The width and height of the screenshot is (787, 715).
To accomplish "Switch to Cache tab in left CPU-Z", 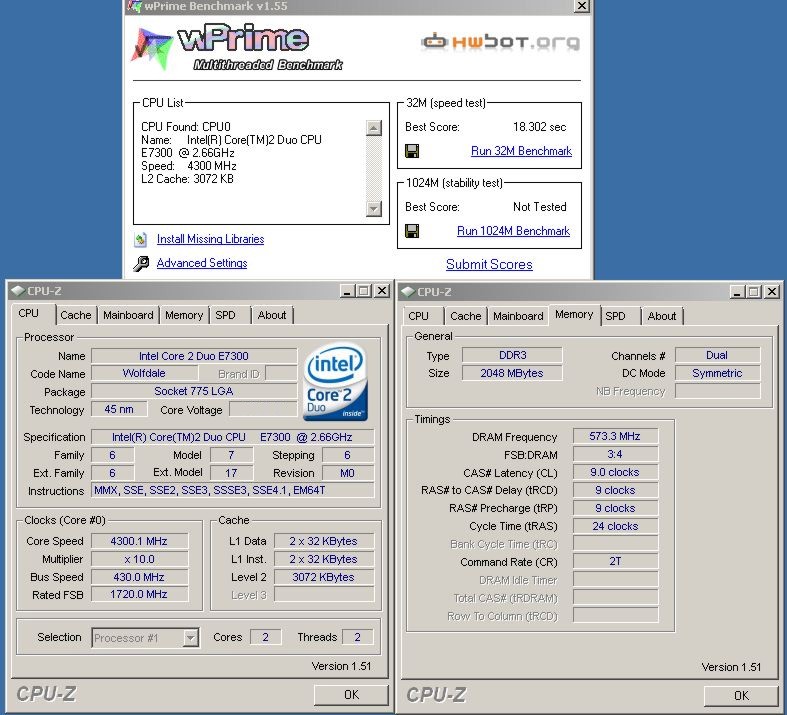I will click(76, 315).
